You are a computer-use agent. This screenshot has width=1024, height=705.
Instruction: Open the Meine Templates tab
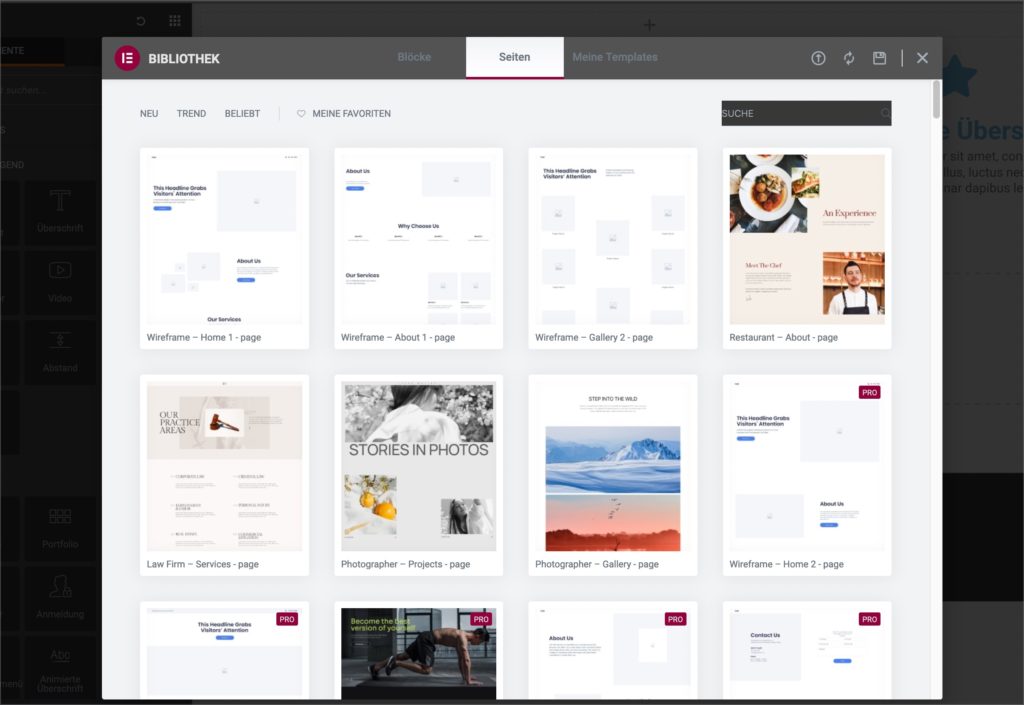coord(615,57)
